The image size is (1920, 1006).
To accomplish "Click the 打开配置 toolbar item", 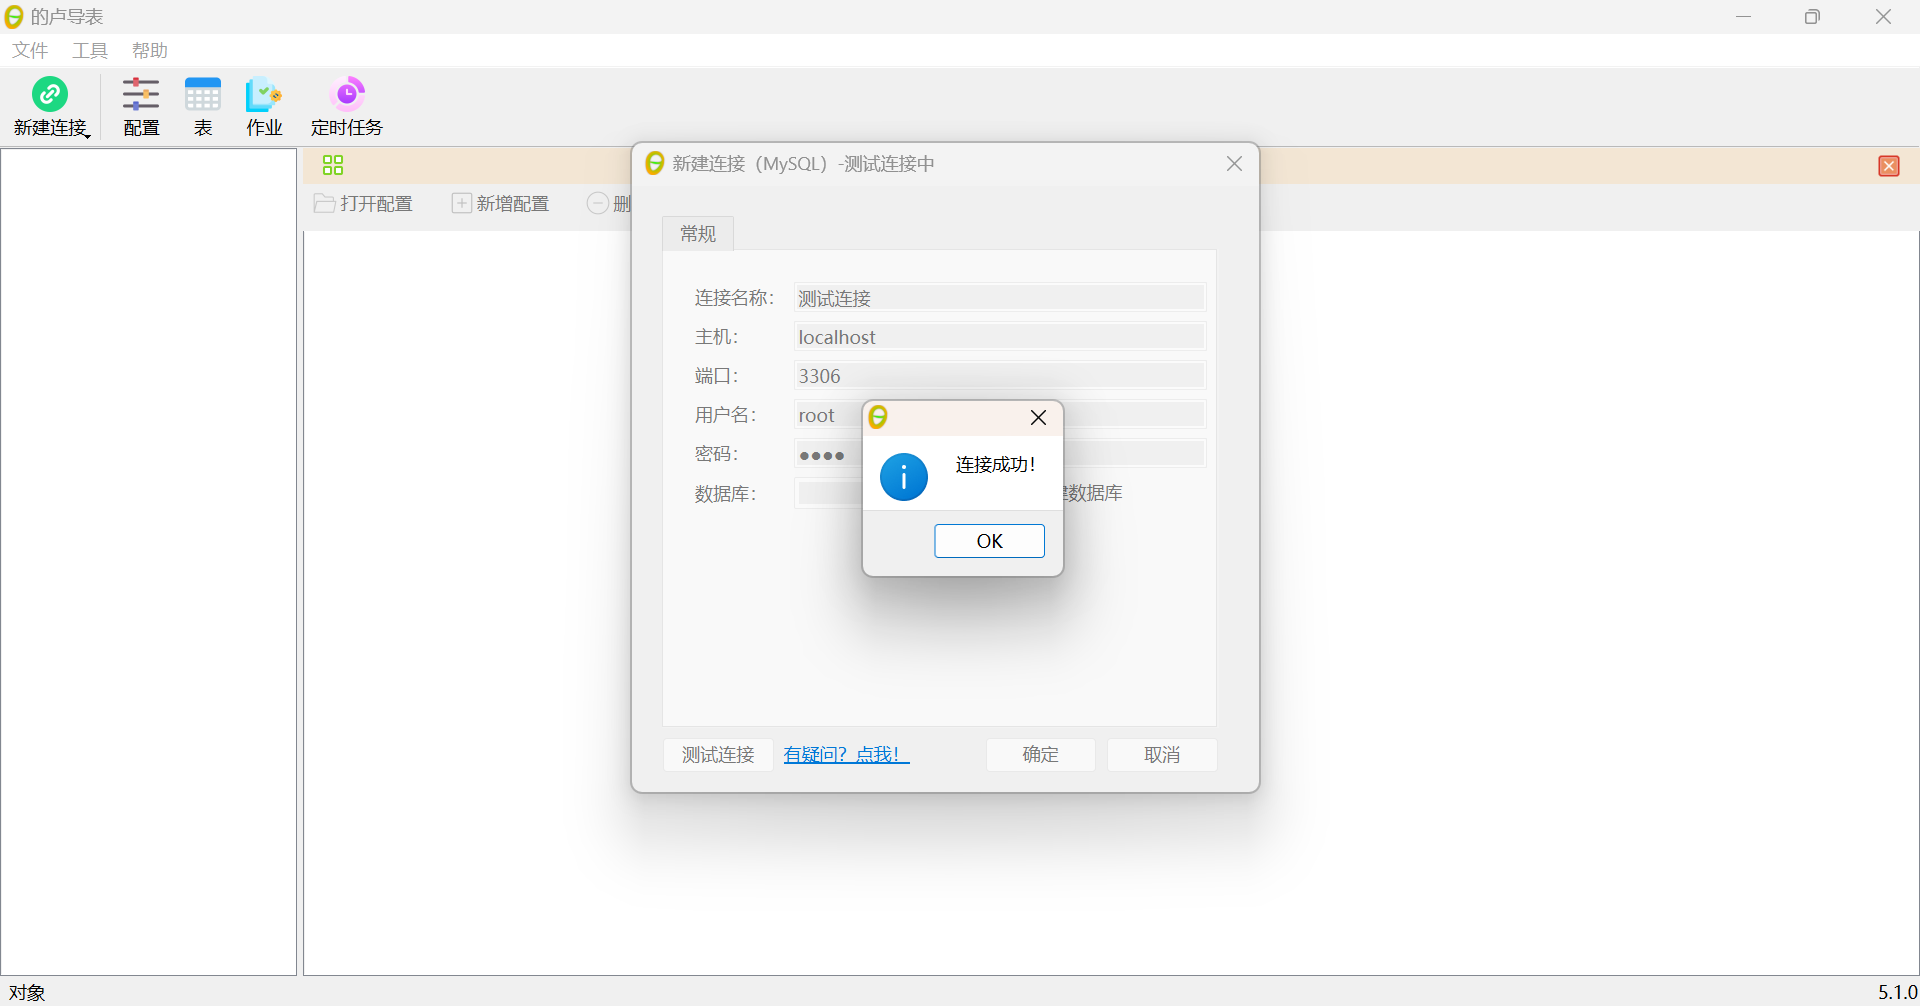I will click(364, 204).
